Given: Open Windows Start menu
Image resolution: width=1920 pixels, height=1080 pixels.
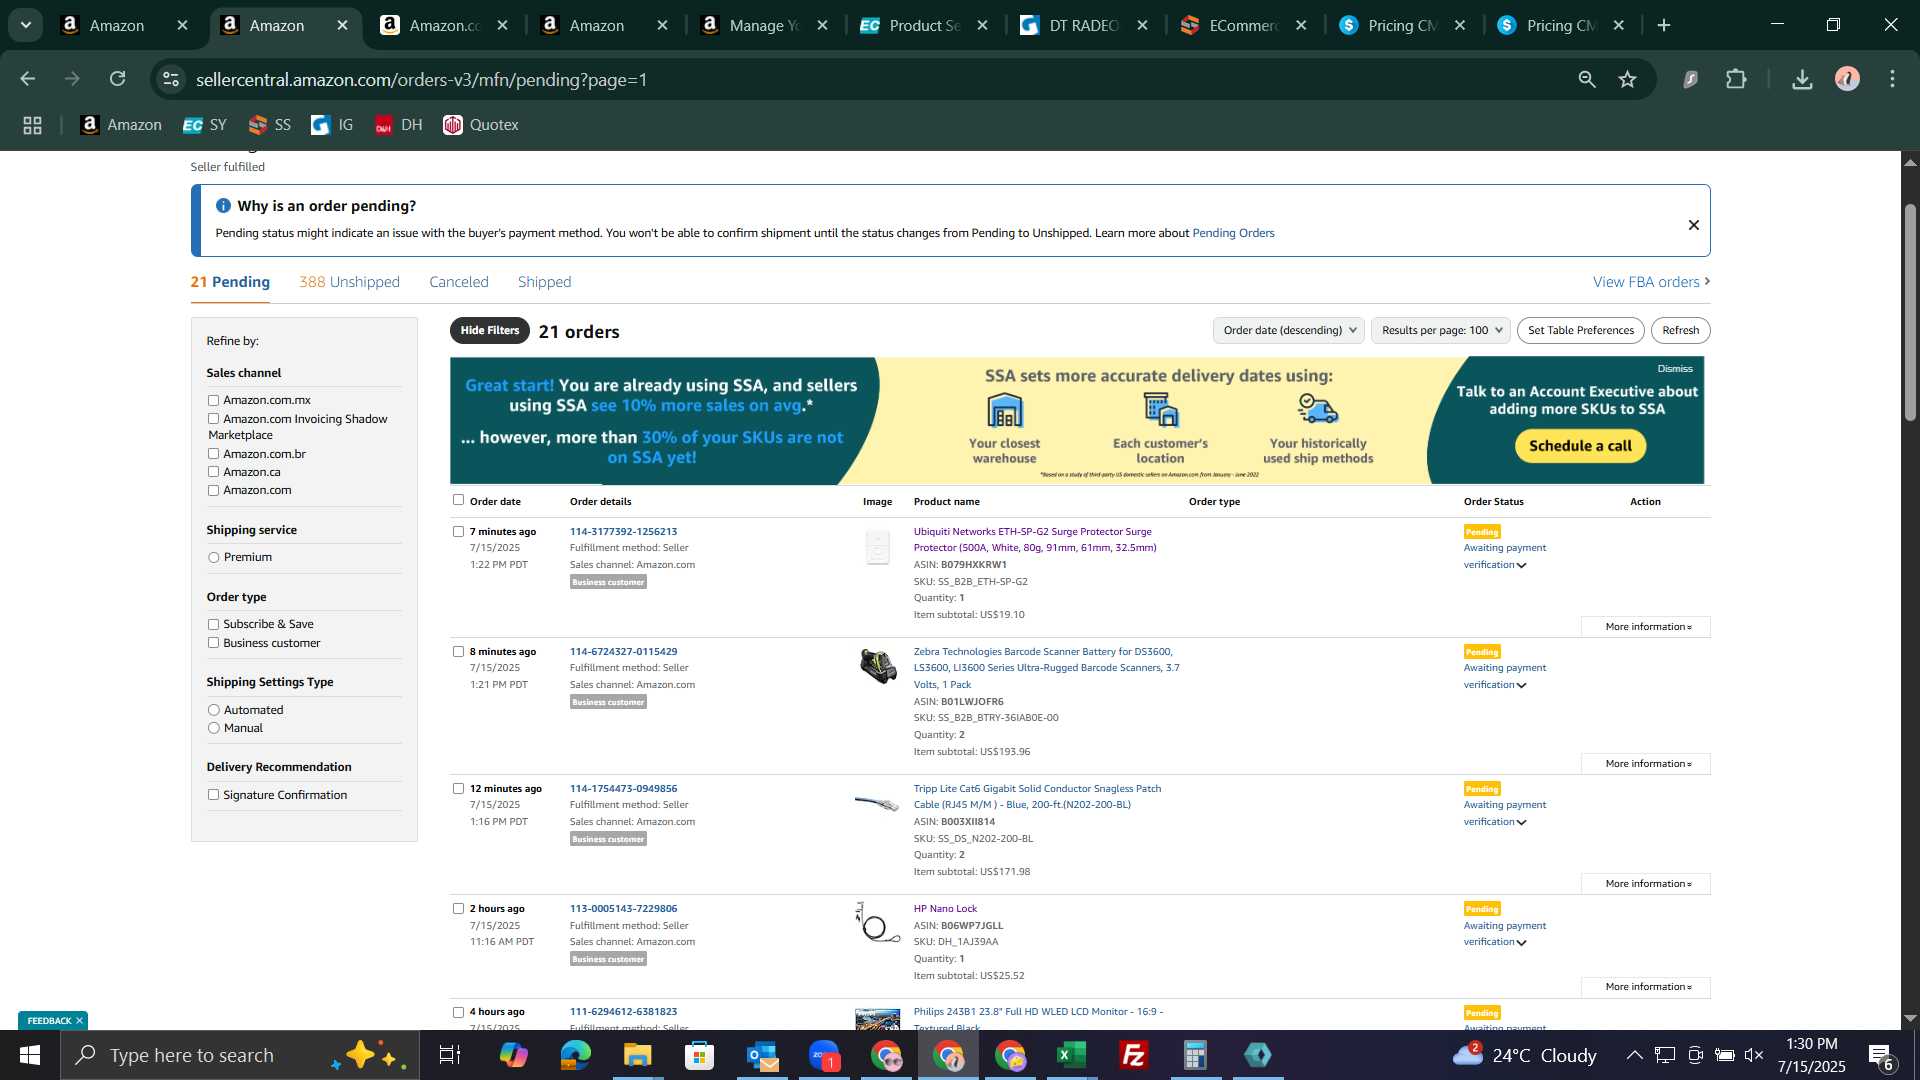Looking at the screenshot, I should tap(29, 1055).
